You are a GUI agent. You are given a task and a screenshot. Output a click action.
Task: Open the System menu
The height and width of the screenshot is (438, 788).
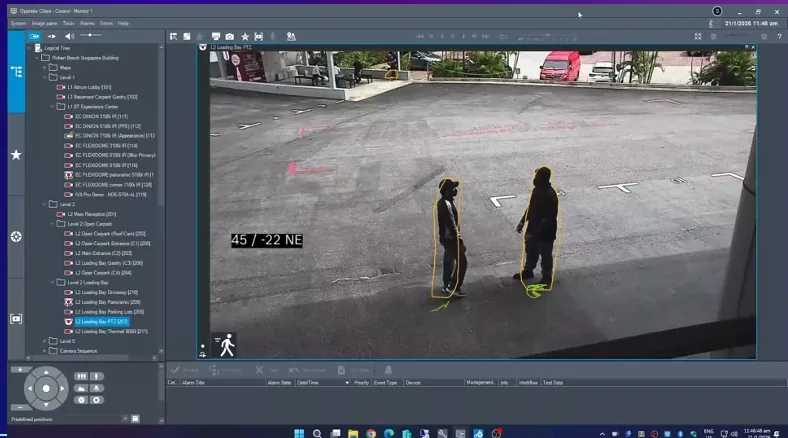tap(18, 23)
